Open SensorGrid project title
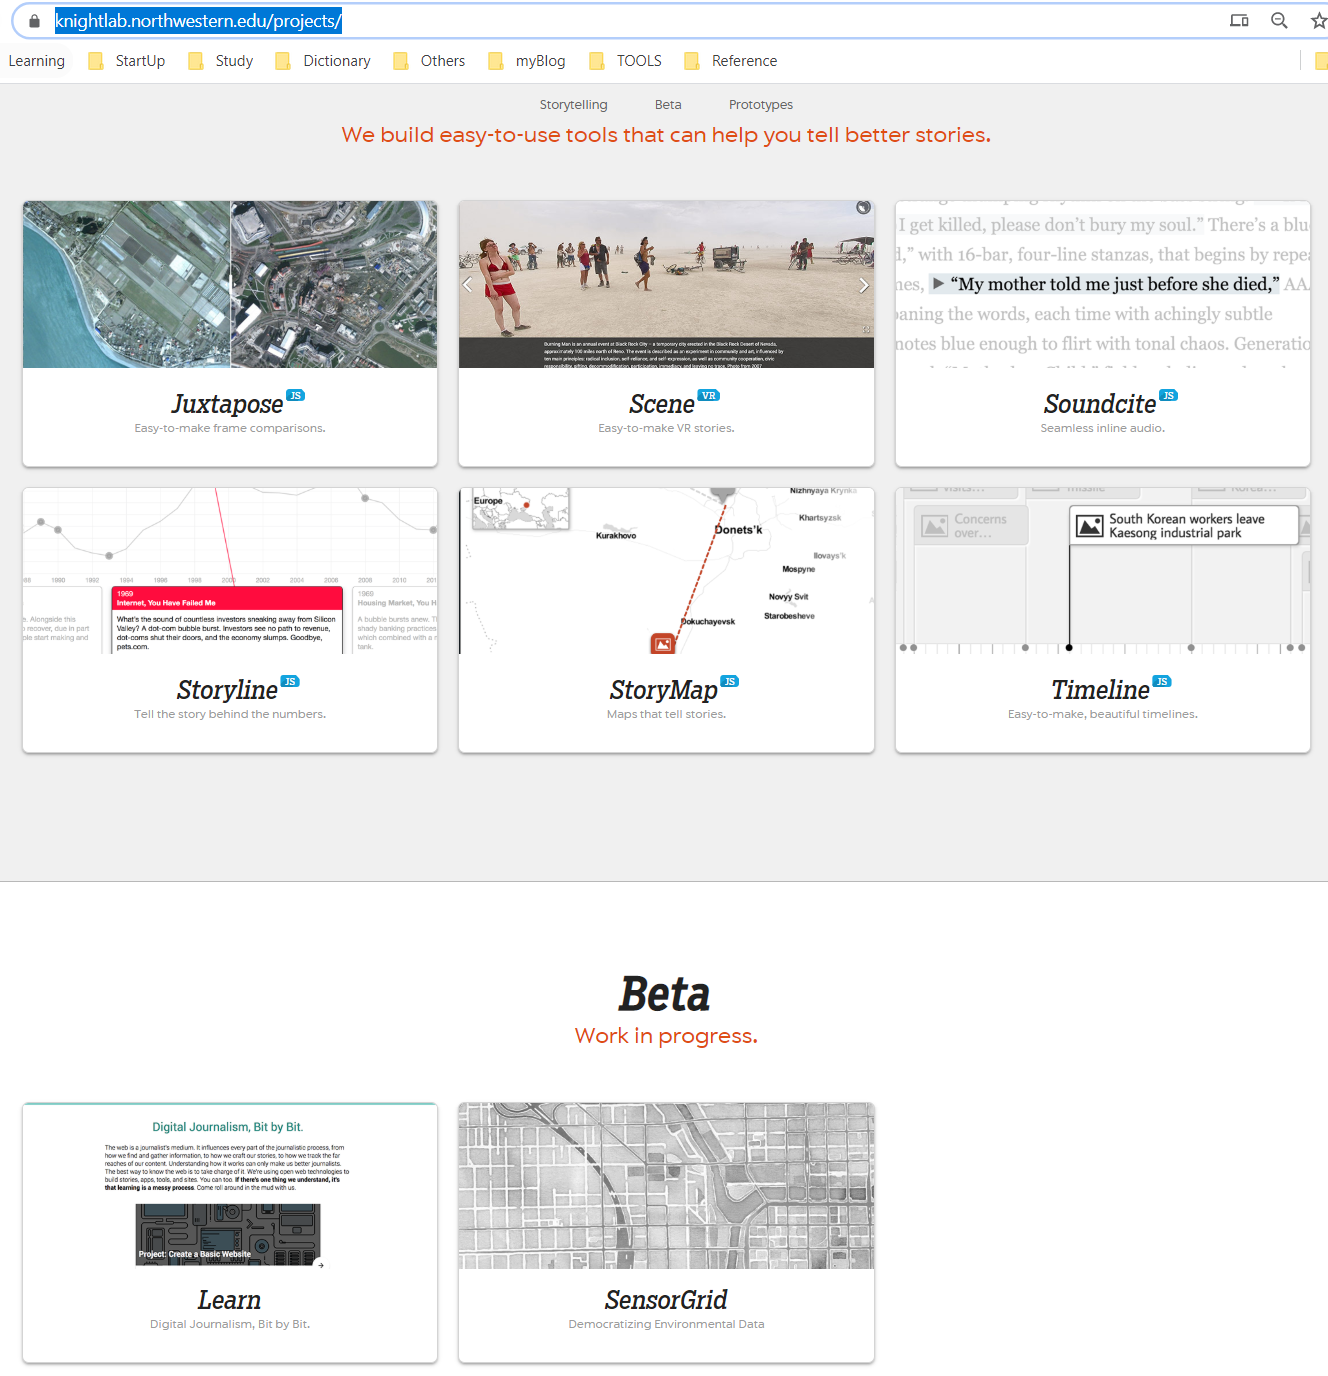This screenshot has height=1376, width=1328. click(666, 1300)
